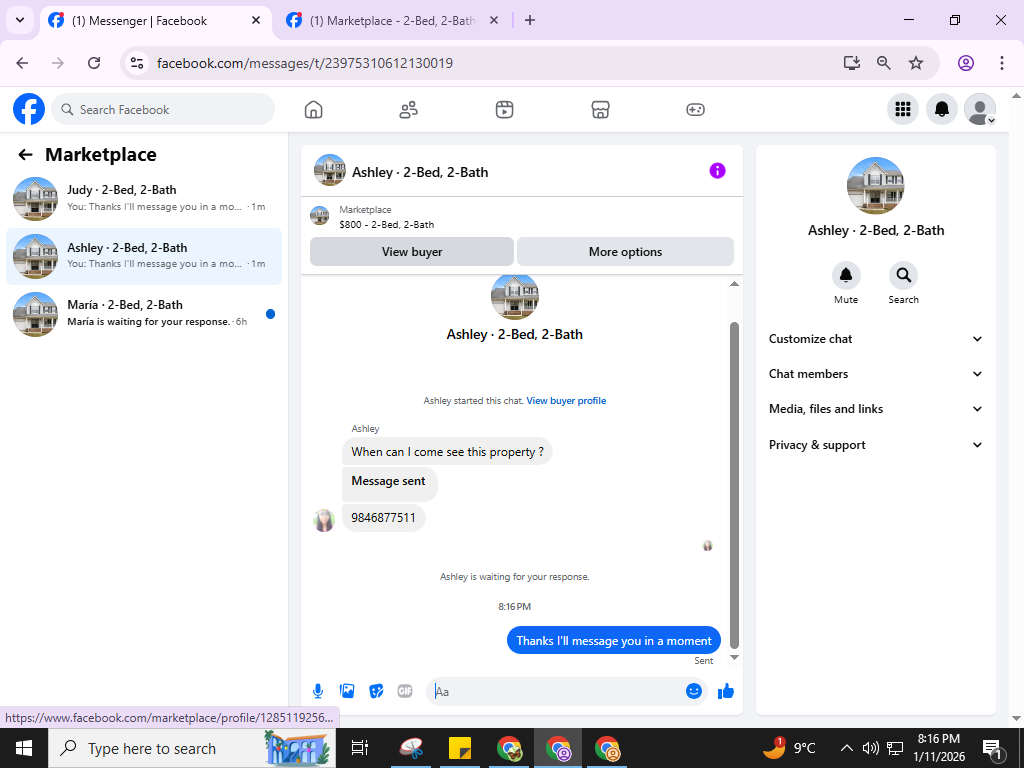Open the emoji picker in message box
The height and width of the screenshot is (768, 1024).
click(694, 691)
